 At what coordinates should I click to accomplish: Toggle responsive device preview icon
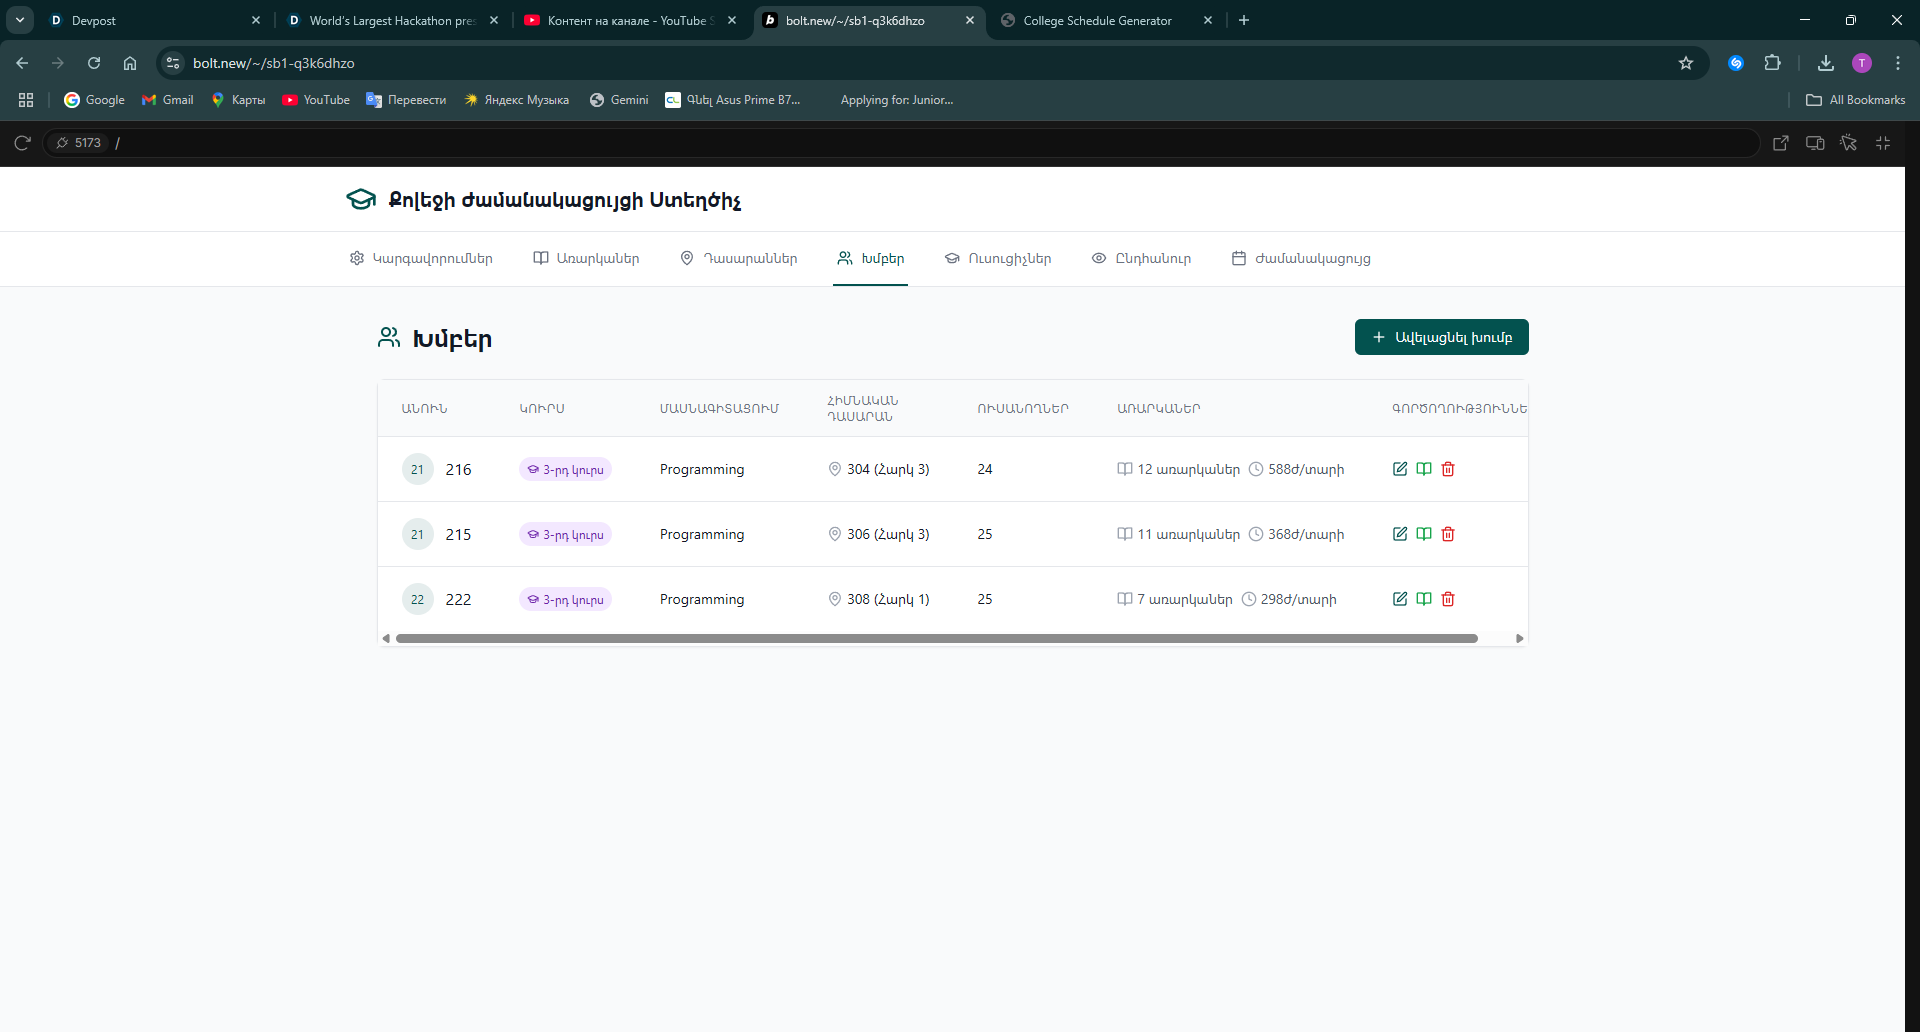tap(1815, 143)
